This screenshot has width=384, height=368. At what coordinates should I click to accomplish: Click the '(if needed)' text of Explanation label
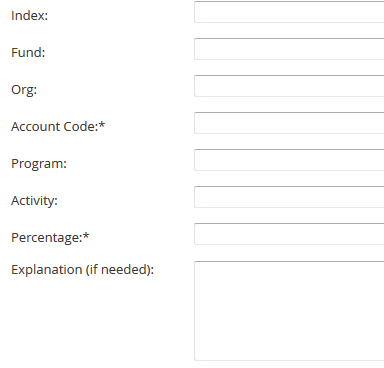pos(120,270)
